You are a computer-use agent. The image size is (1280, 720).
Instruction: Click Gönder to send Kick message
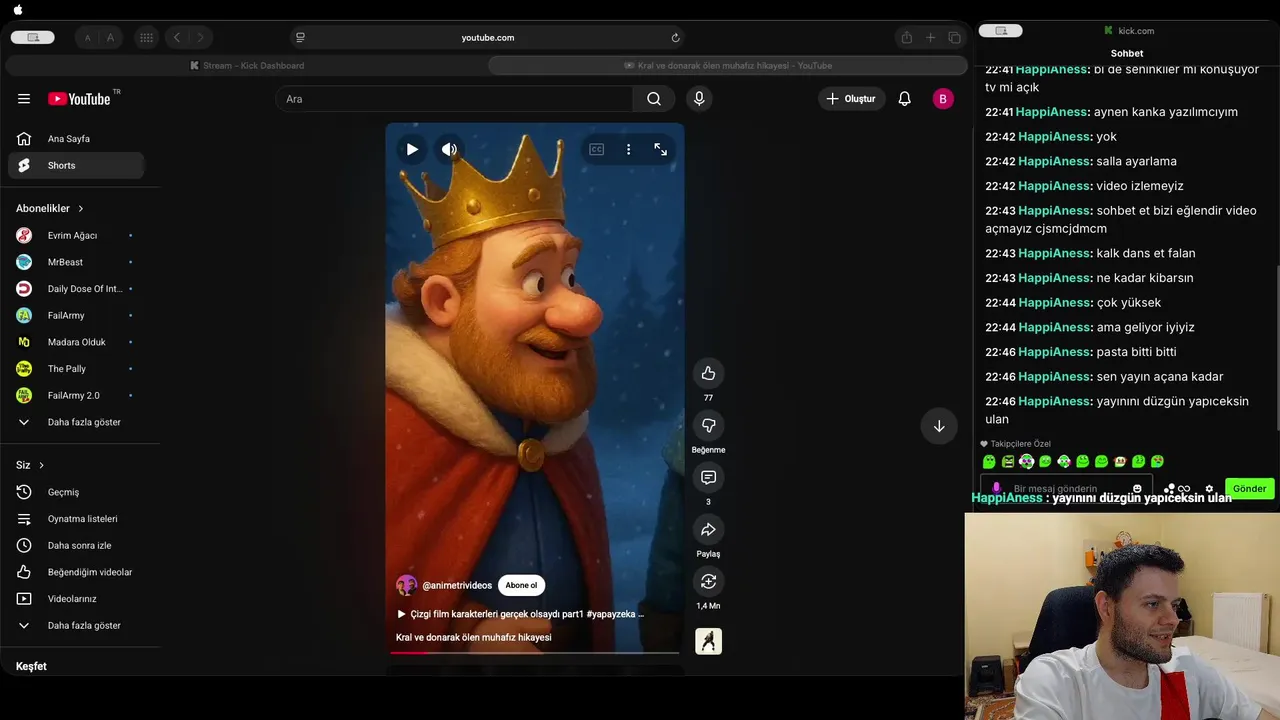[1249, 489]
